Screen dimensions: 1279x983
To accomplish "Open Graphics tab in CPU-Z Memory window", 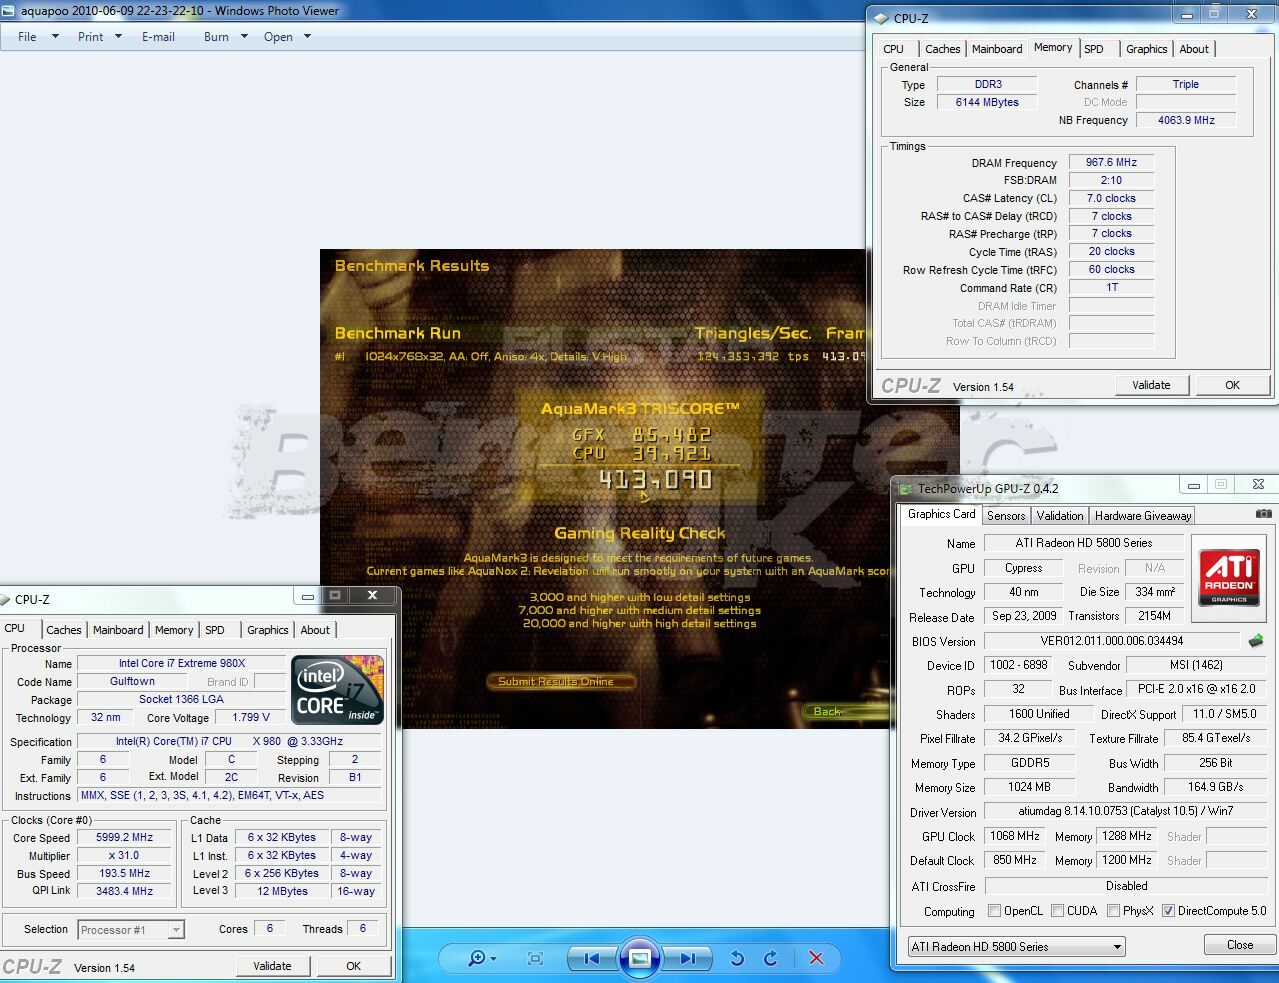I will point(1146,49).
